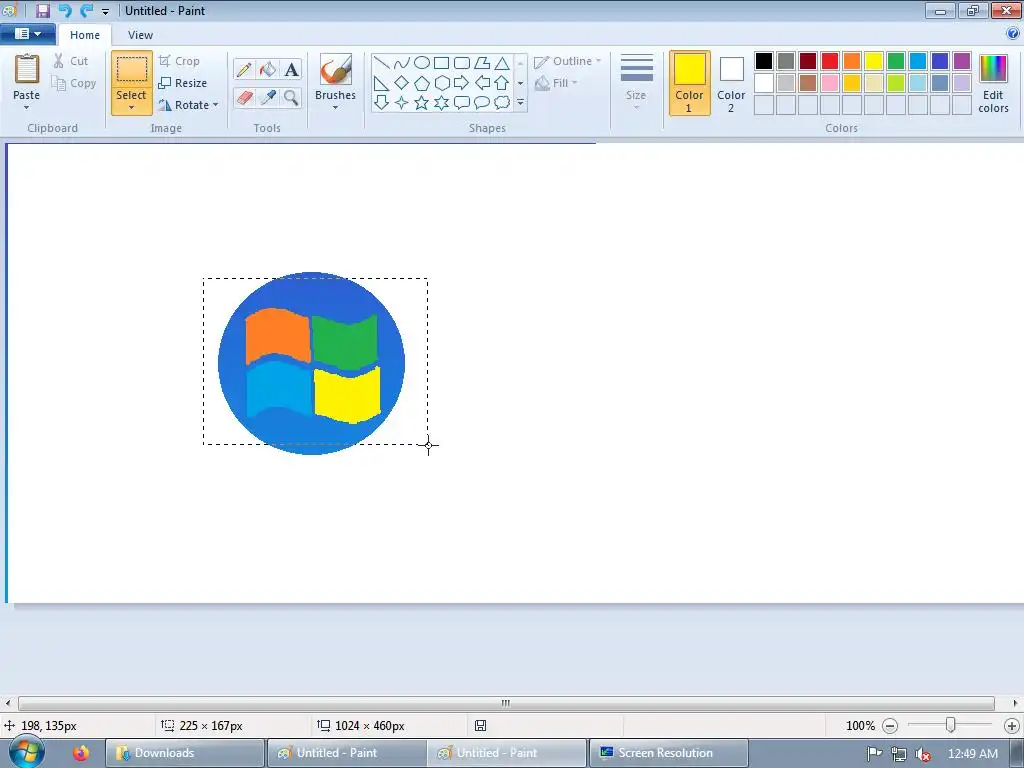Open the Resize and skew dialog

coord(183,83)
